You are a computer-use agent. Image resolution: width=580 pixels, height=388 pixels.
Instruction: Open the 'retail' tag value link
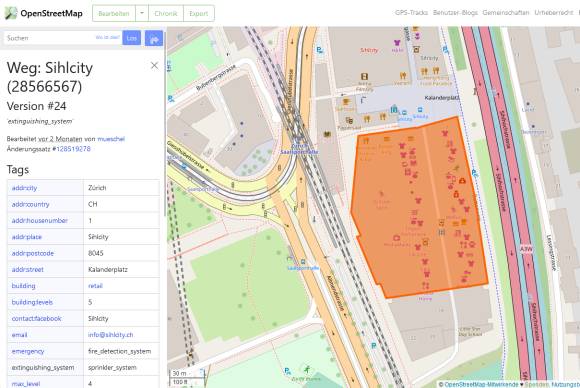[x=95, y=286]
